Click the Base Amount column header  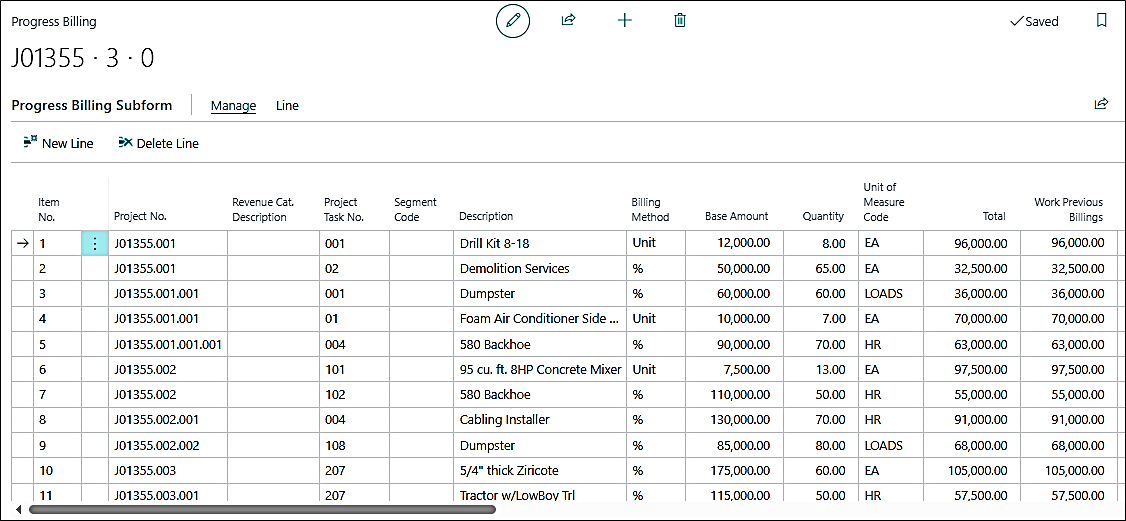[x=736, y=216]
